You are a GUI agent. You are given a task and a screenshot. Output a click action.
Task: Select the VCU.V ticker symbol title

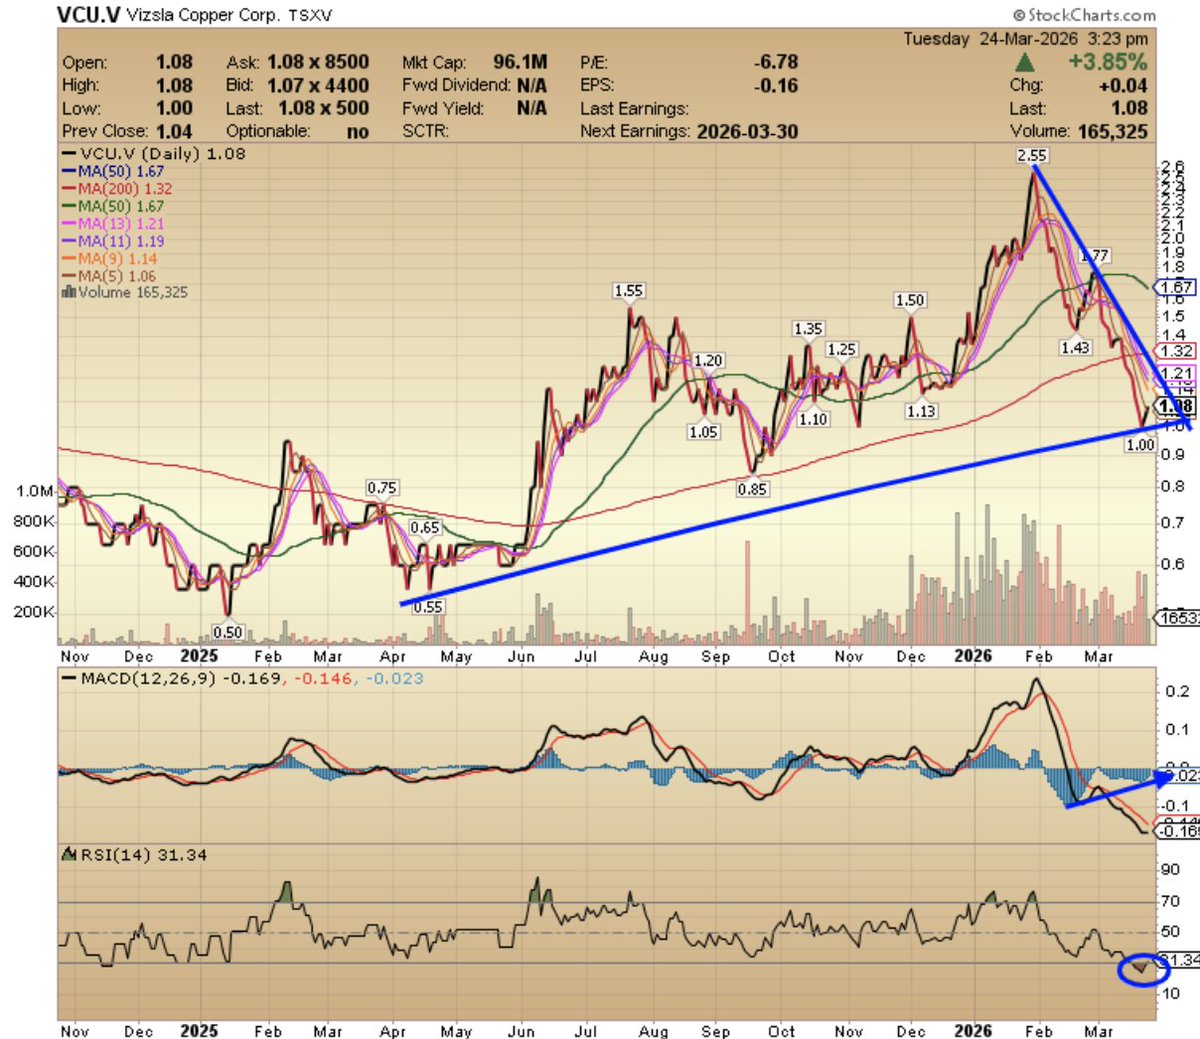(x=89, y=15)
